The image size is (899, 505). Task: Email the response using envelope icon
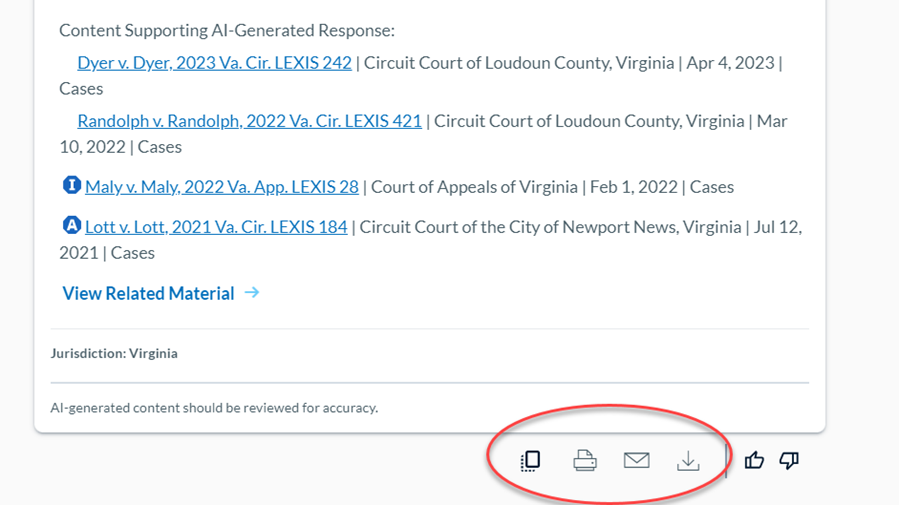click(x=636, y=460)
